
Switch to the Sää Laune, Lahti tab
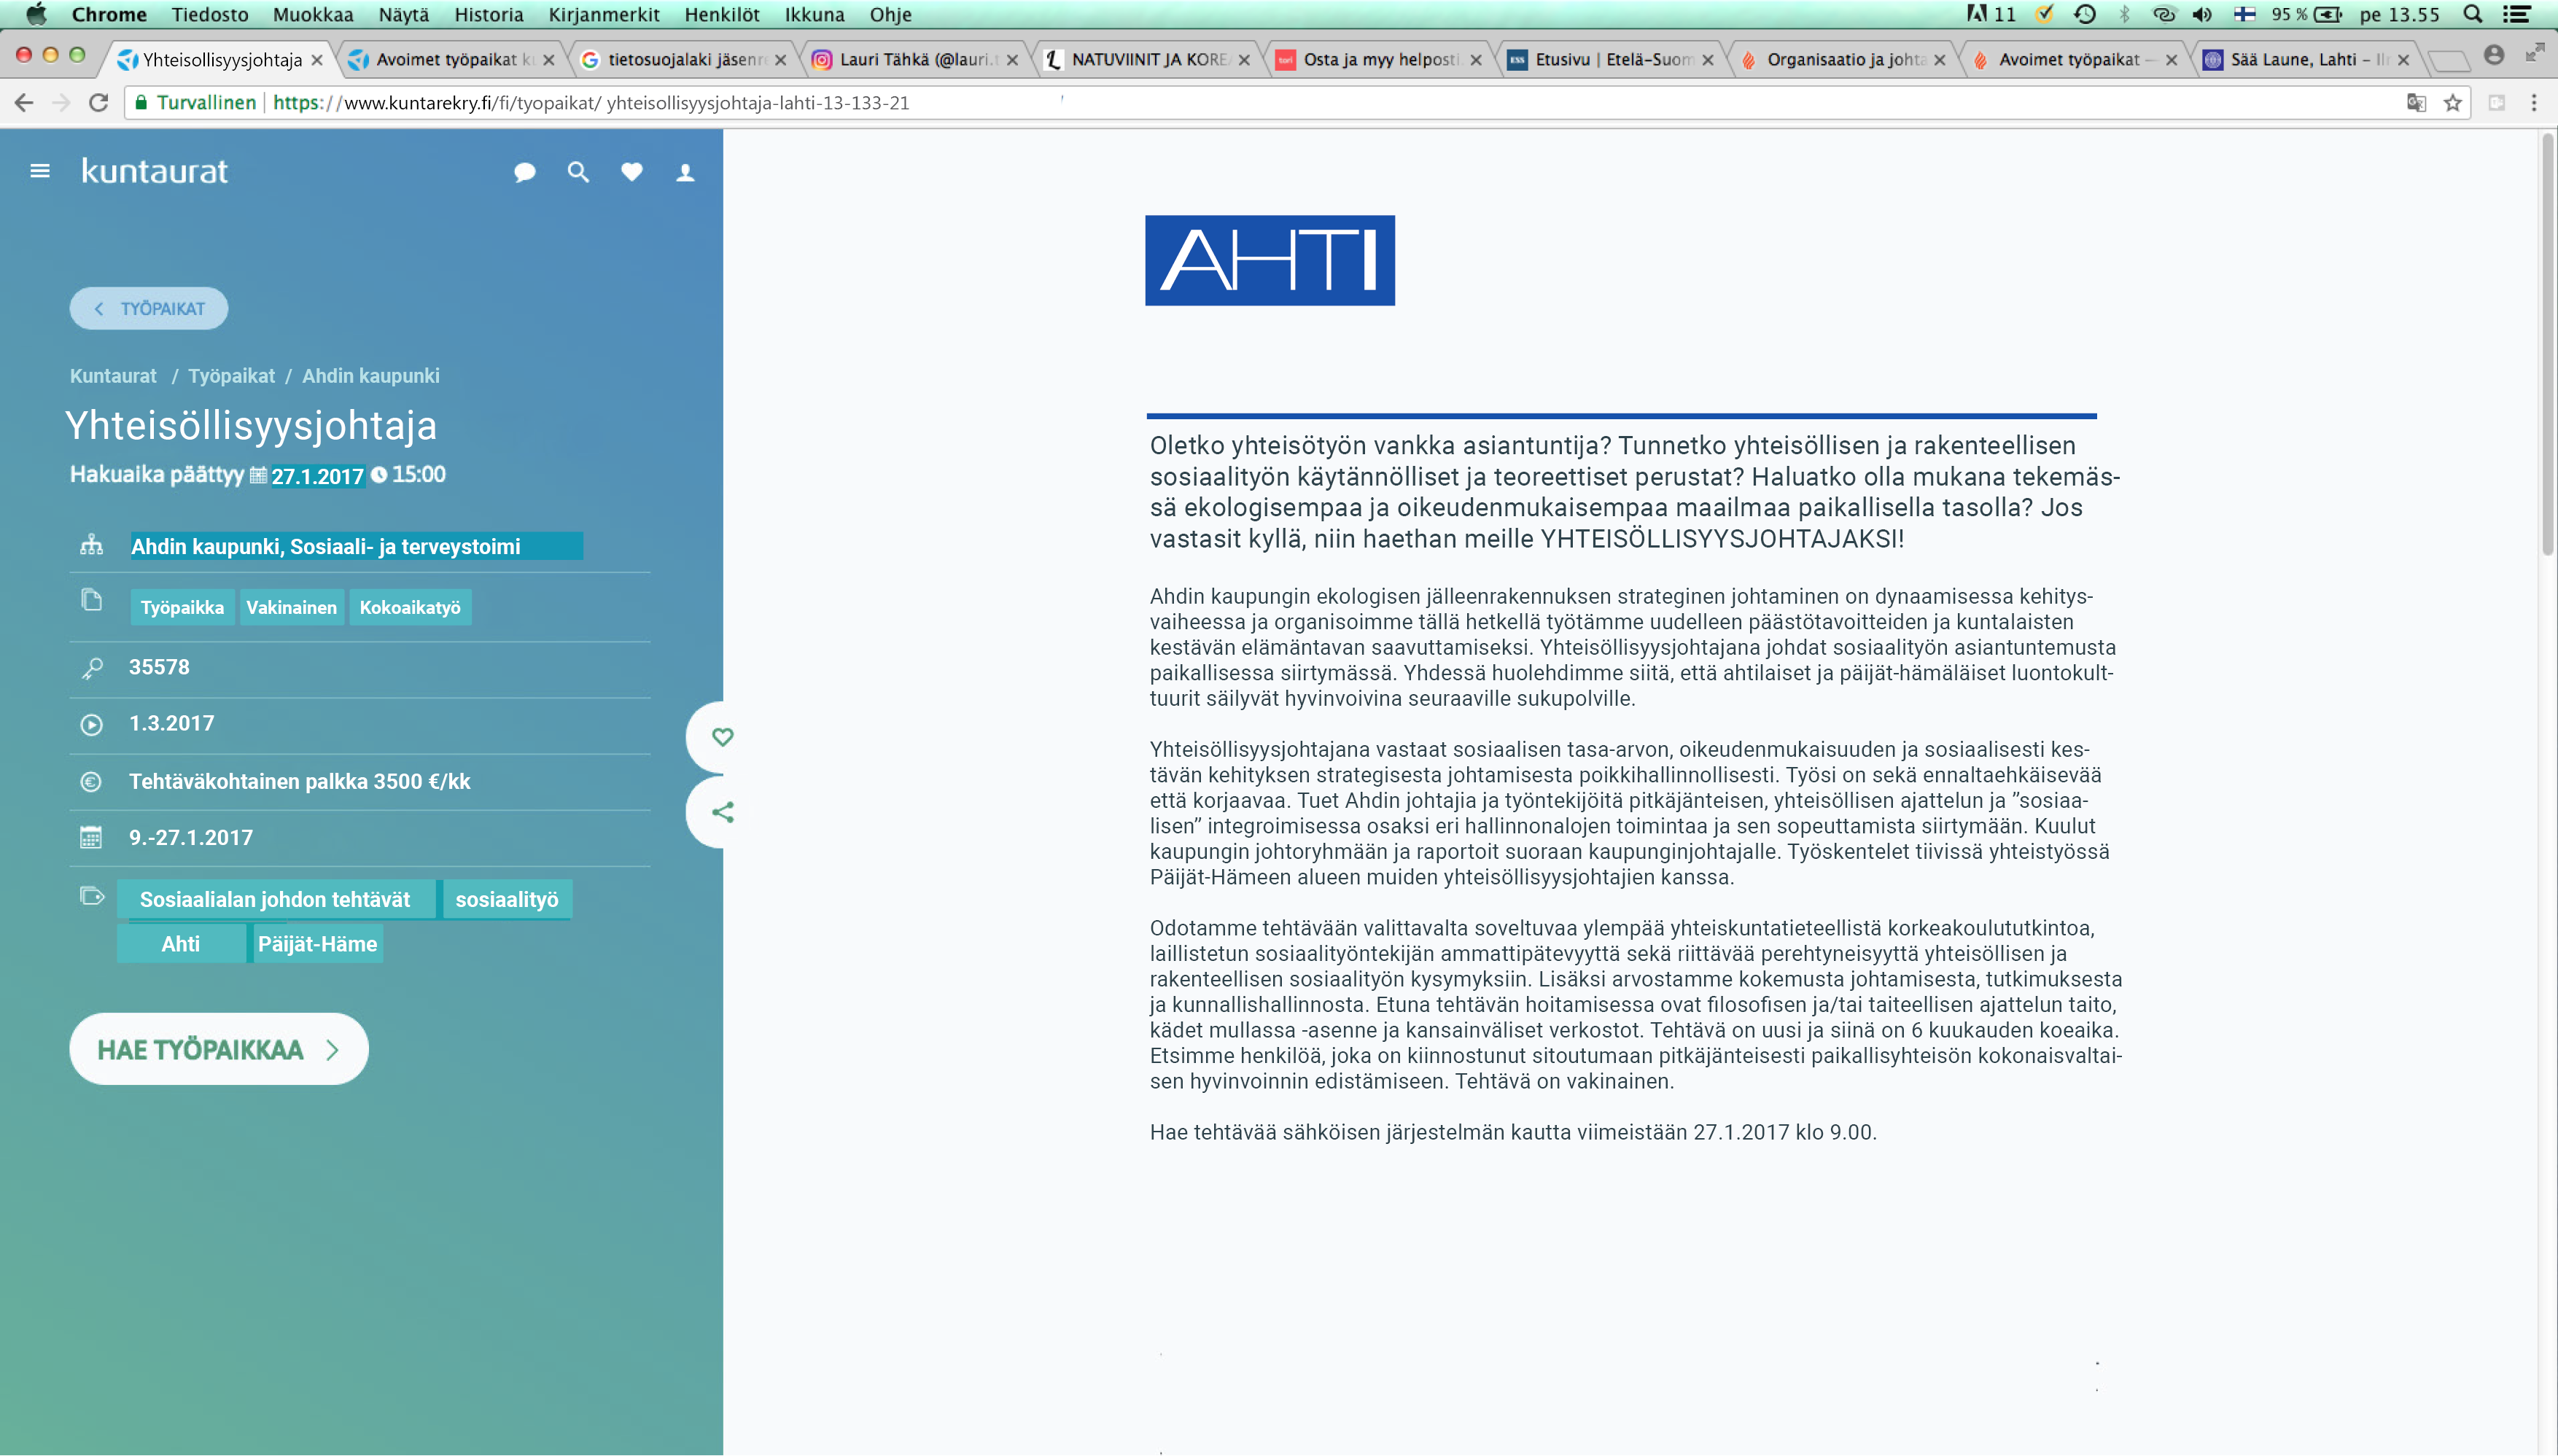pyautogui.click(x=2300, y=60)
